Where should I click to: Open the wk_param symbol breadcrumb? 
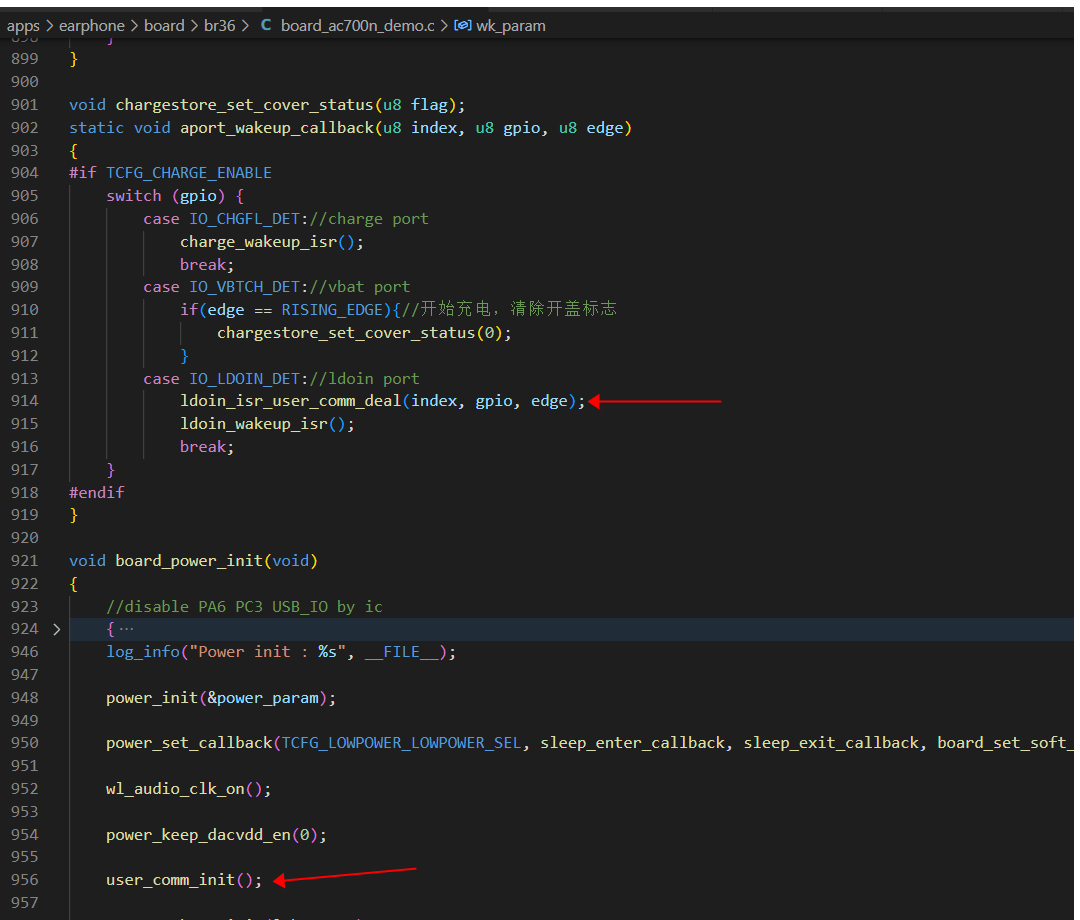510,26
